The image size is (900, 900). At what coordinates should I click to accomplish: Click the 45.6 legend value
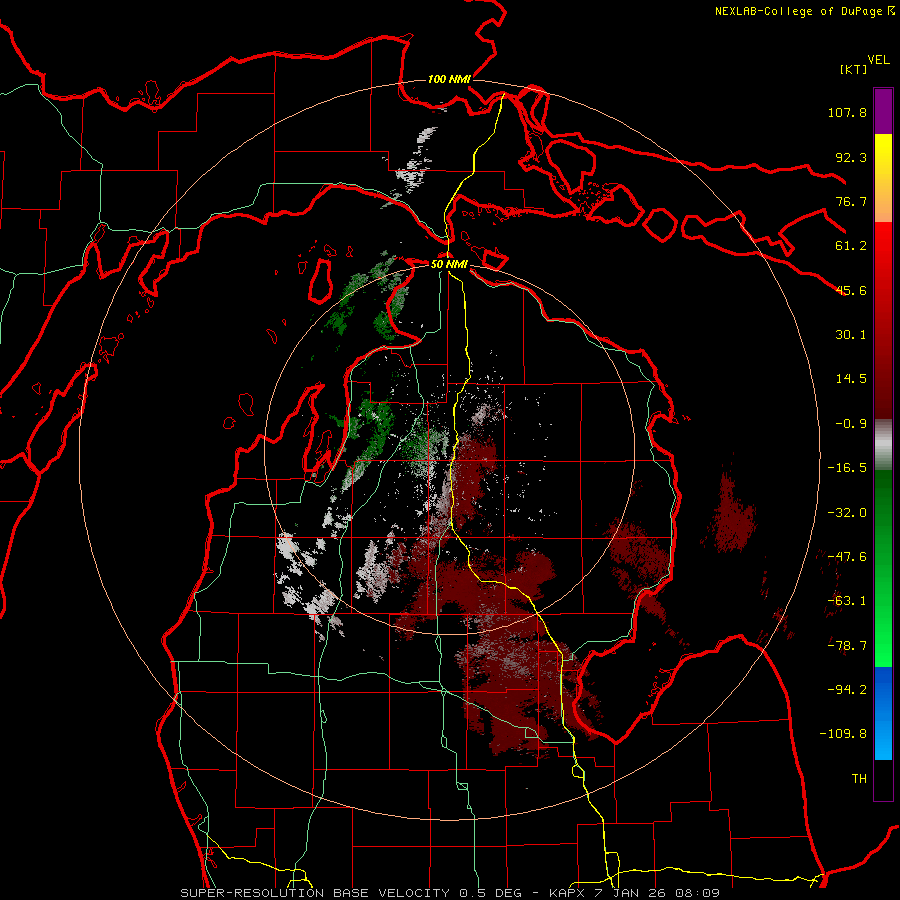coord(851,290)
